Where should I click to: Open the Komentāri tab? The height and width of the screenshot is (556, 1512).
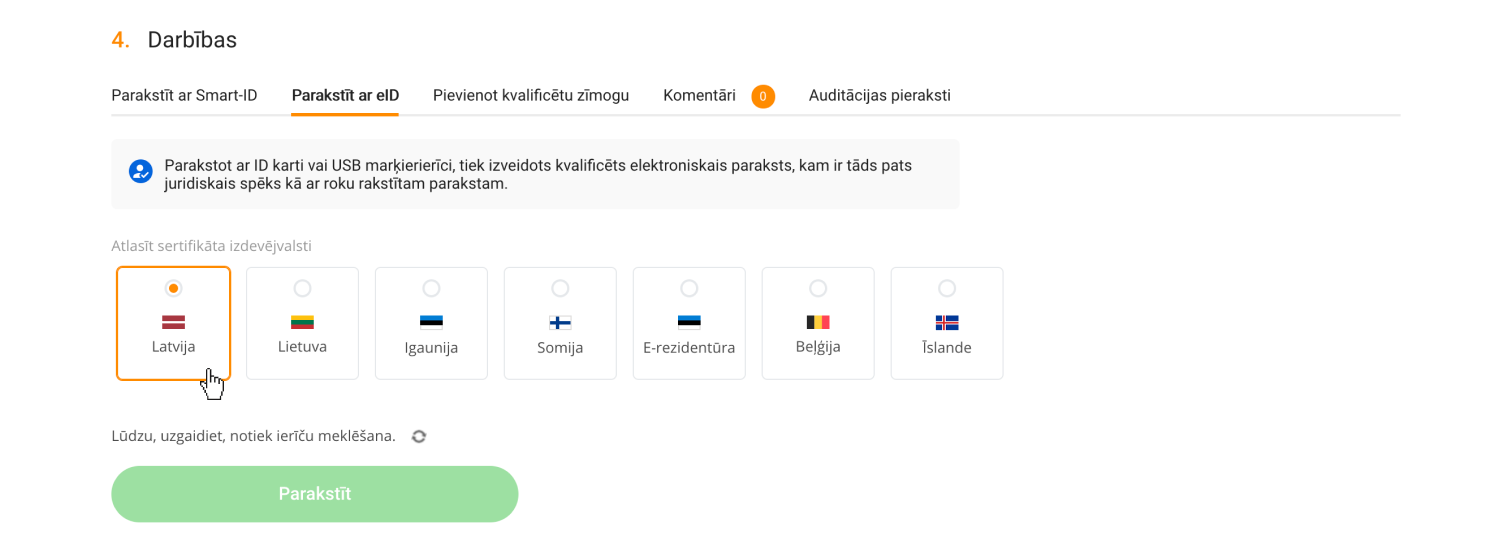point(699,96)
